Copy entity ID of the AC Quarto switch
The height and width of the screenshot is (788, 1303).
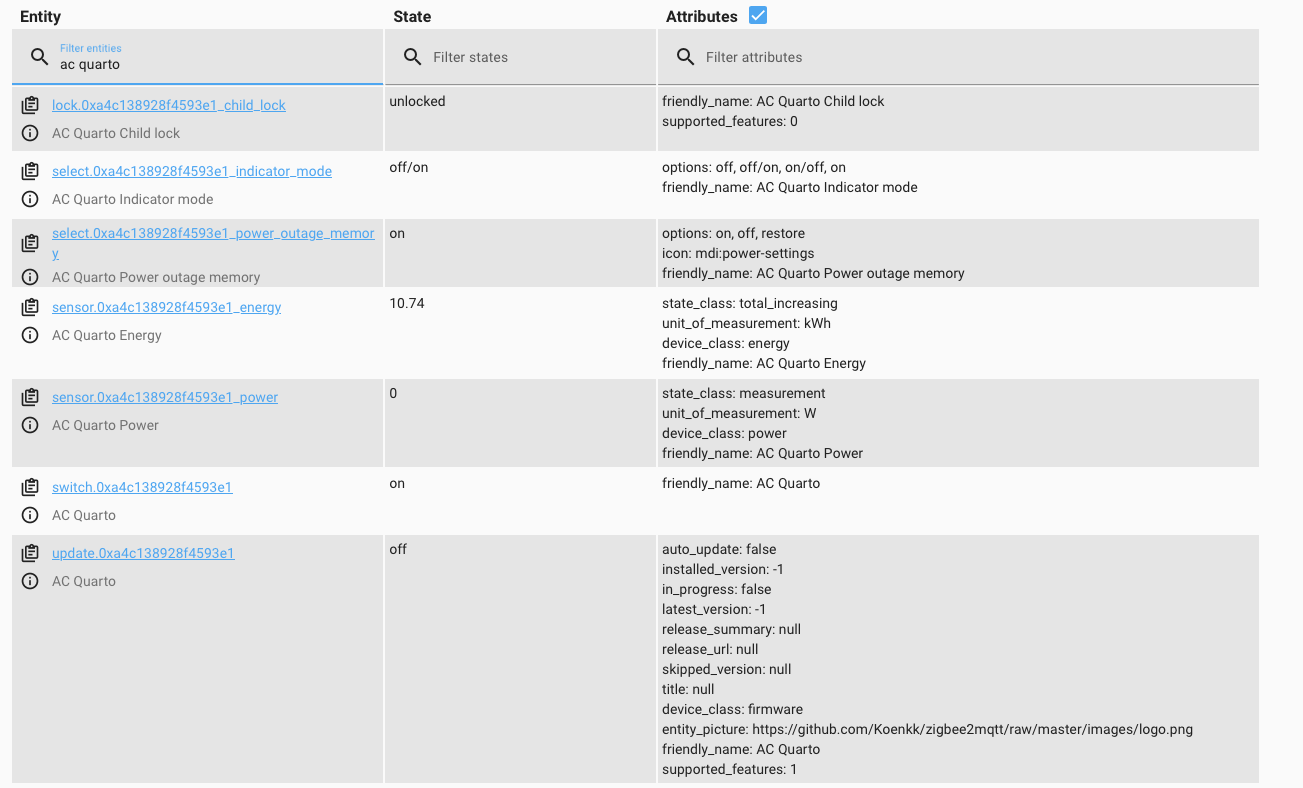pyautogui.click(x=30, y=486)
